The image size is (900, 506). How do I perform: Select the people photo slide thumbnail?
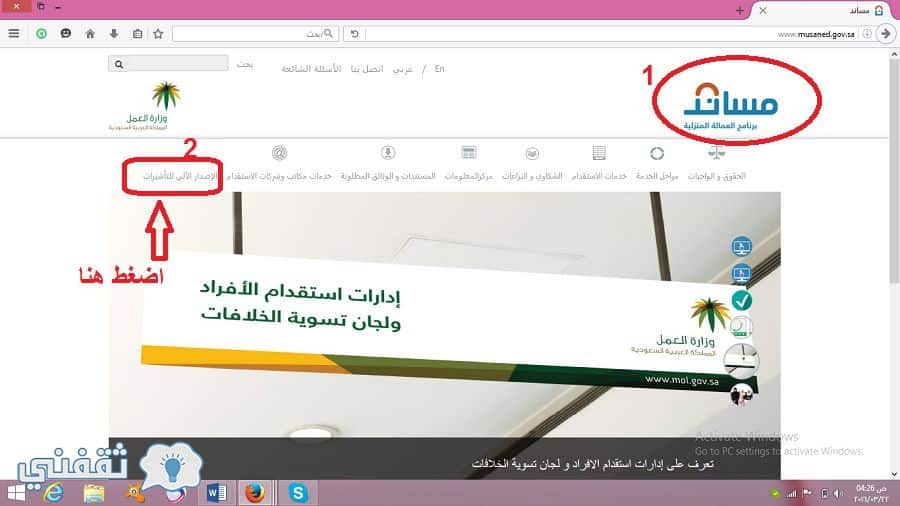point(741,395)
